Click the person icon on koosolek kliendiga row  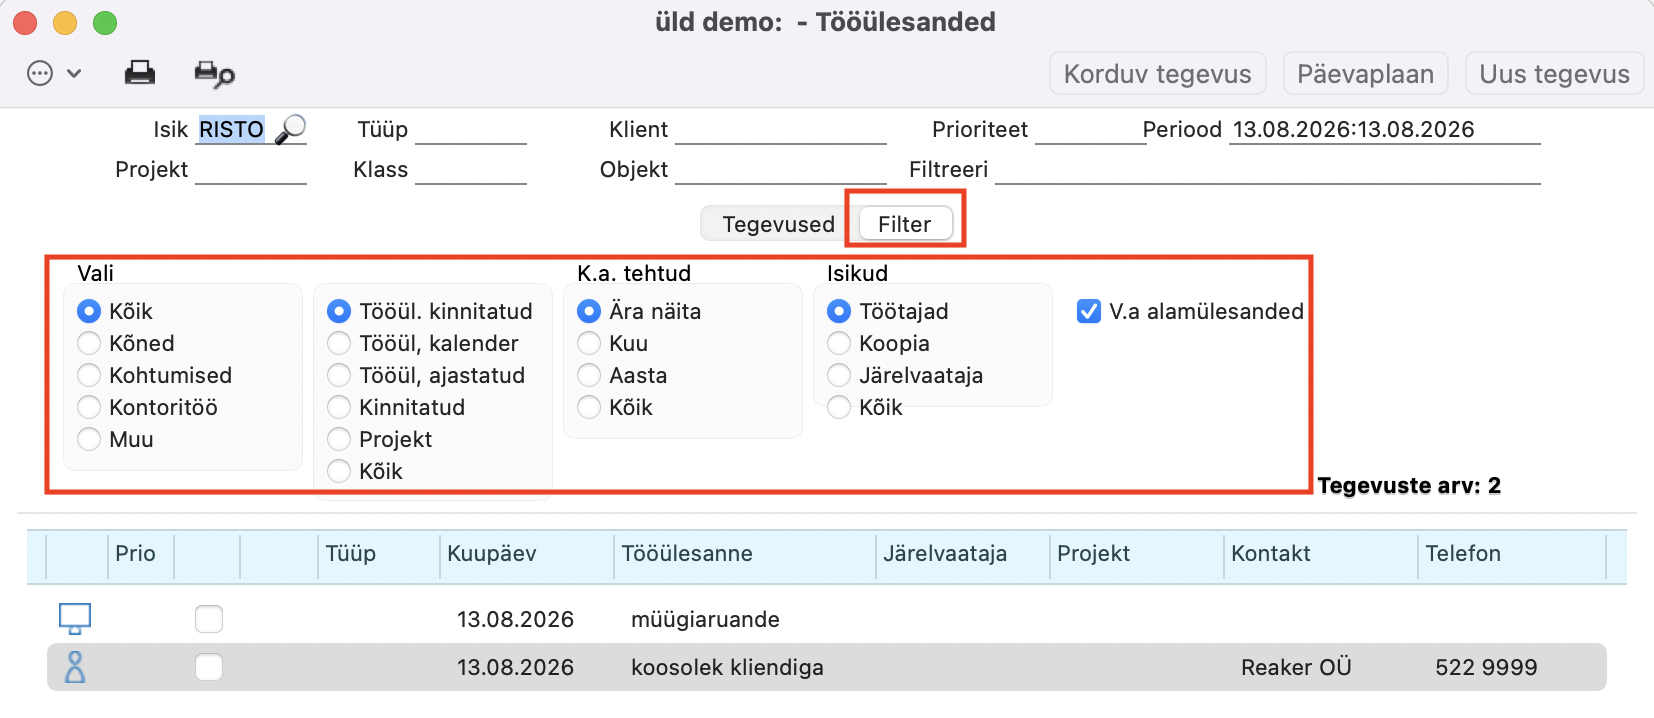(75, 667)
